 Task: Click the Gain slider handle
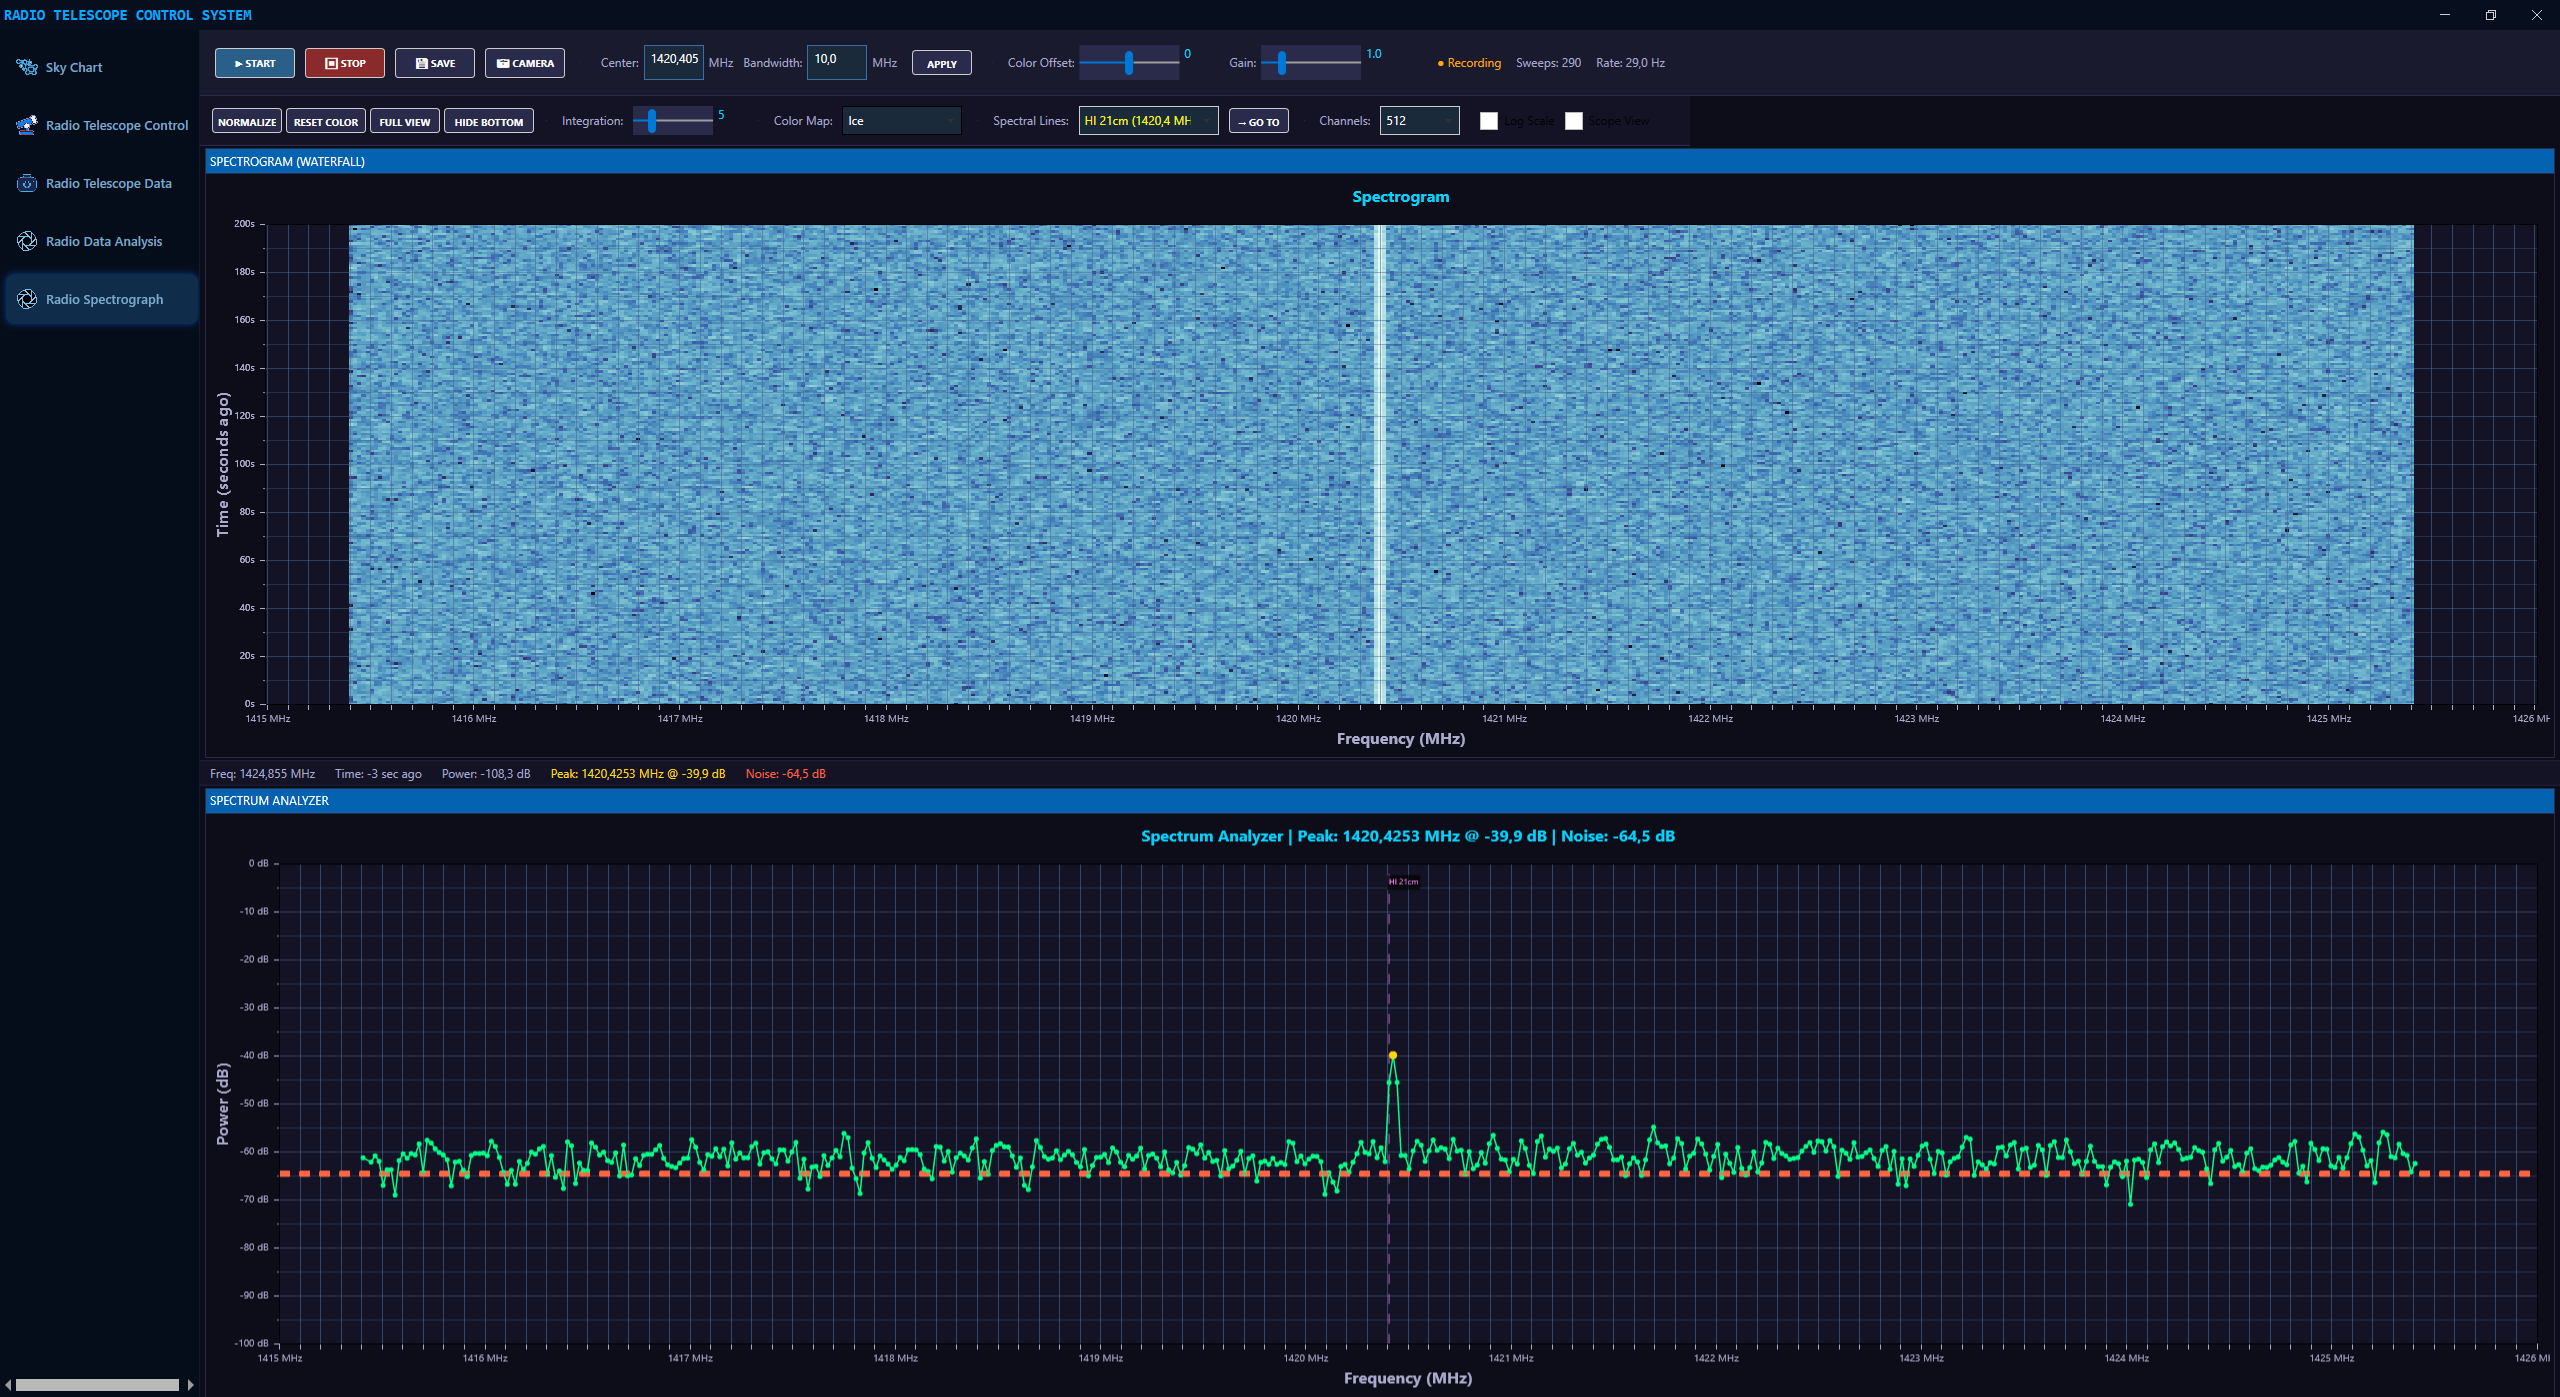[1281, 63]
